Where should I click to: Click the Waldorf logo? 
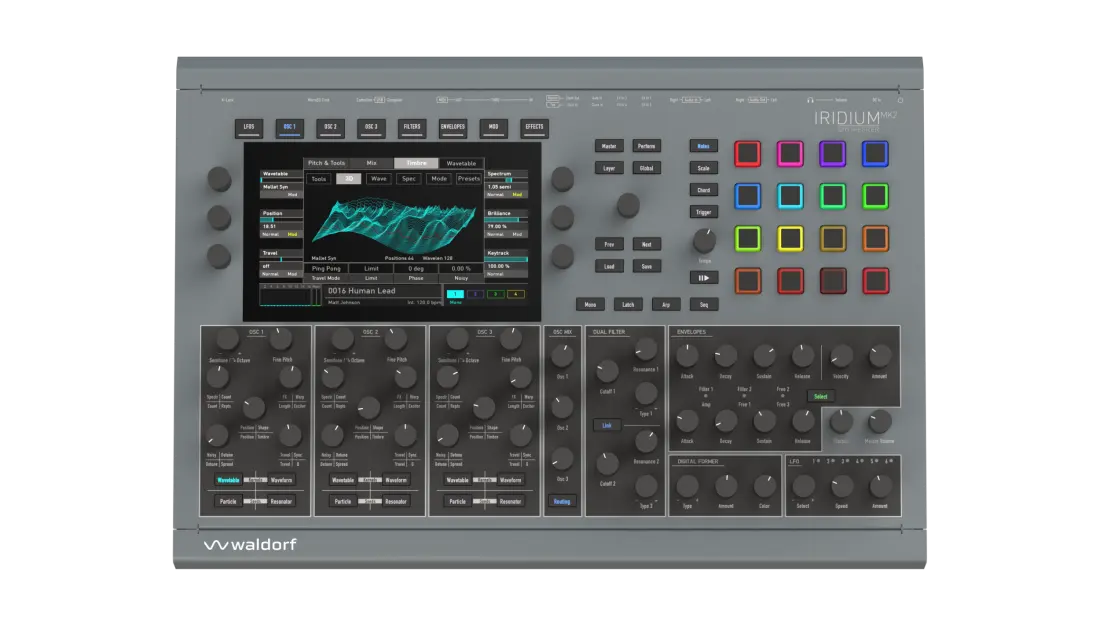click(250, 544)
